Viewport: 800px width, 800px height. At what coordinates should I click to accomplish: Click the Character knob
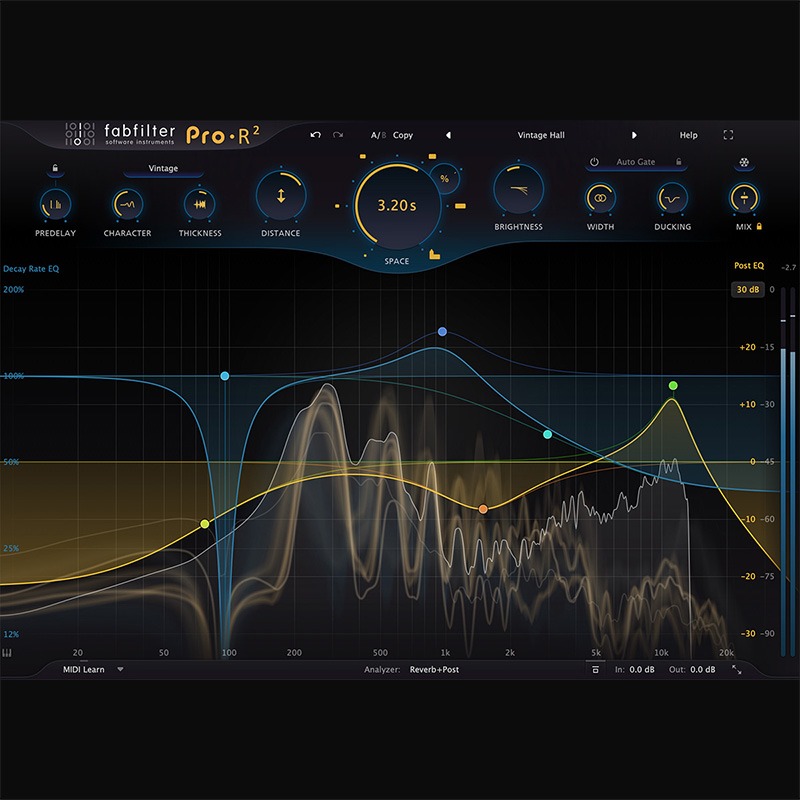pyautogui.click(x=127, y=204)
